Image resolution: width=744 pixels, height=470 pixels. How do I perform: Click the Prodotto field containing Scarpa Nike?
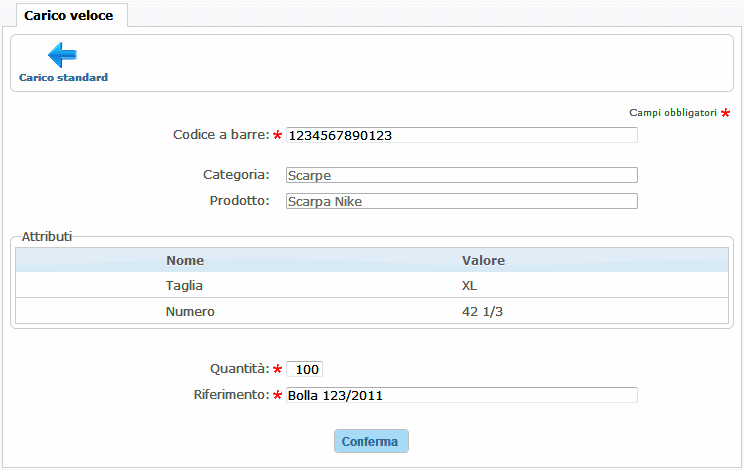(x=461, y=201)
